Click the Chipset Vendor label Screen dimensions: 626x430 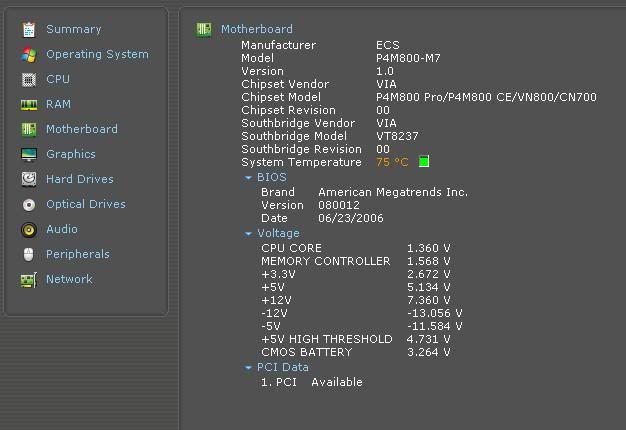click(285, 84)
